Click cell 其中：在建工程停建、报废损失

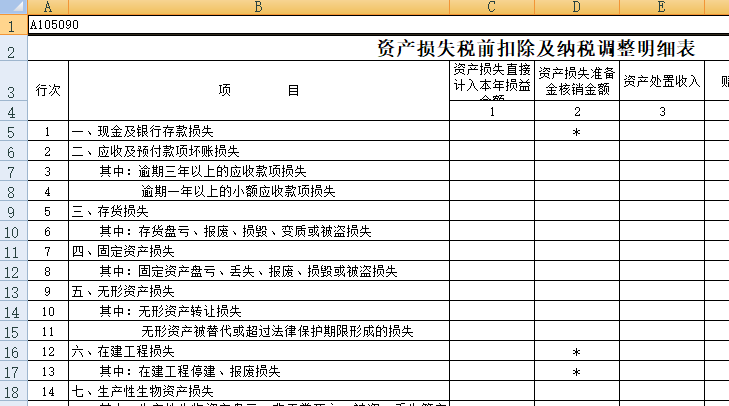click(259, 371)
